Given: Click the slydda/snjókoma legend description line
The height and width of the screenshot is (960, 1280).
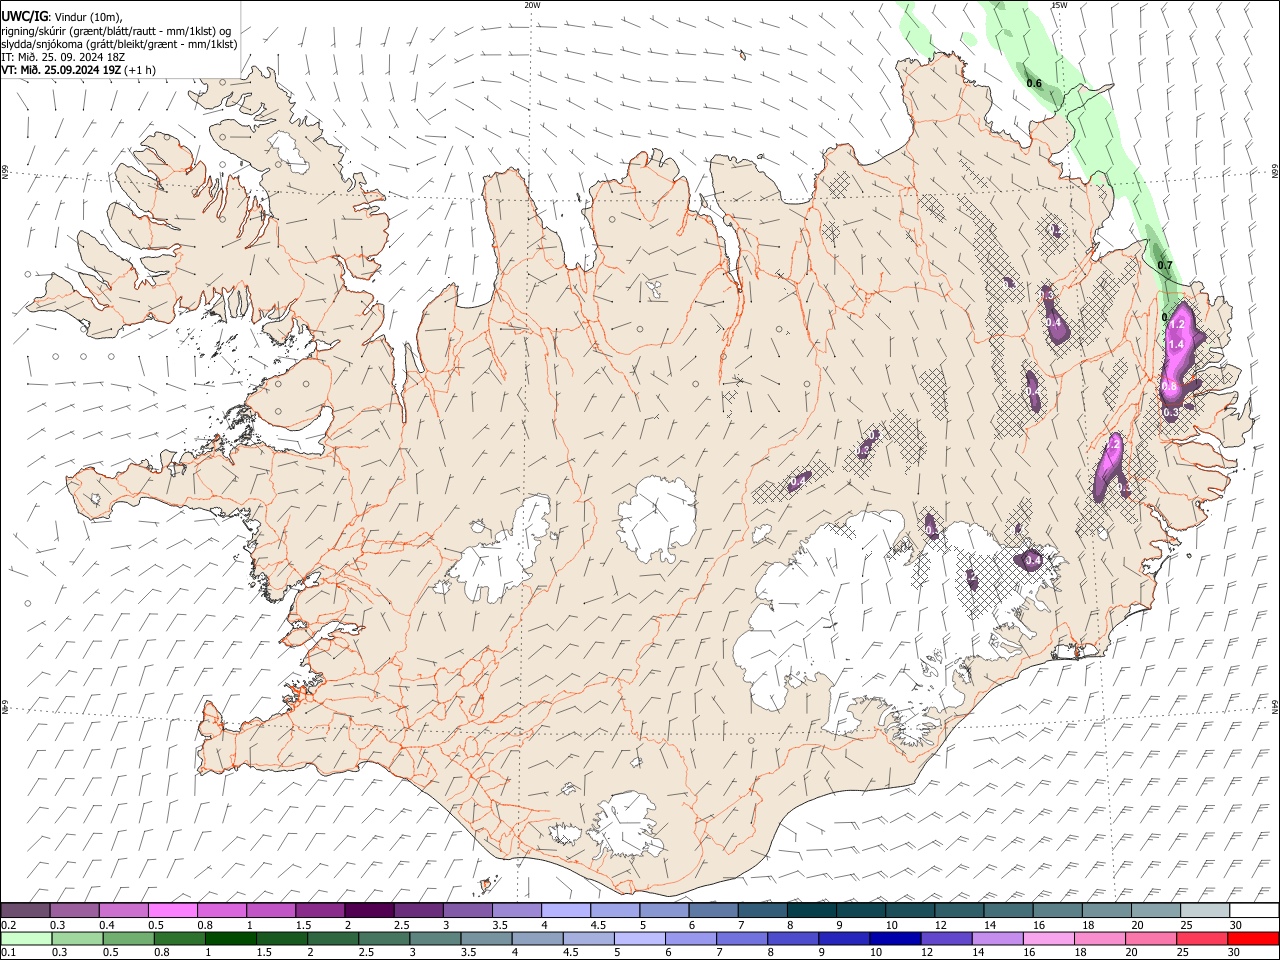Looking at the screenshot, I should (x=119, y=43).
